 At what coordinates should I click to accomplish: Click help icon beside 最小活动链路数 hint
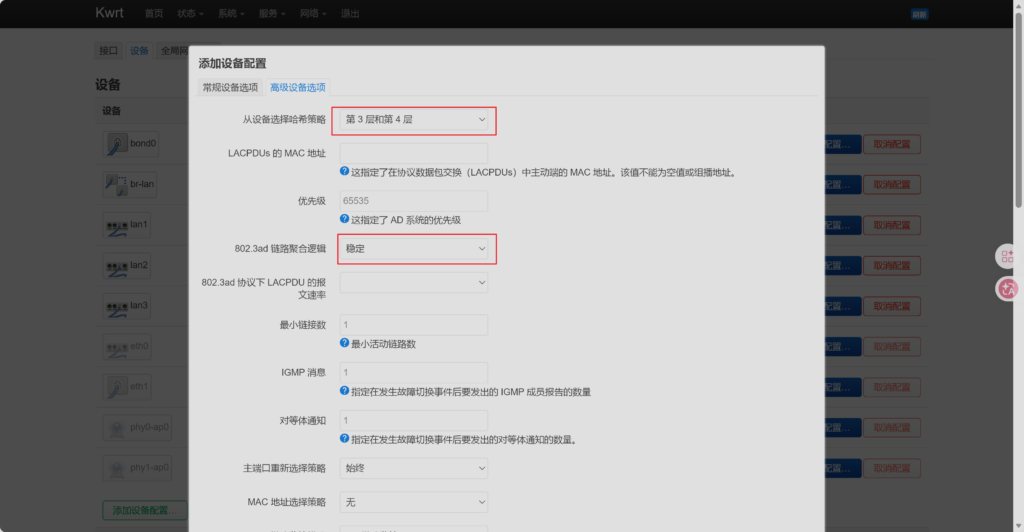pyautogui.click(x=345, y=343)
